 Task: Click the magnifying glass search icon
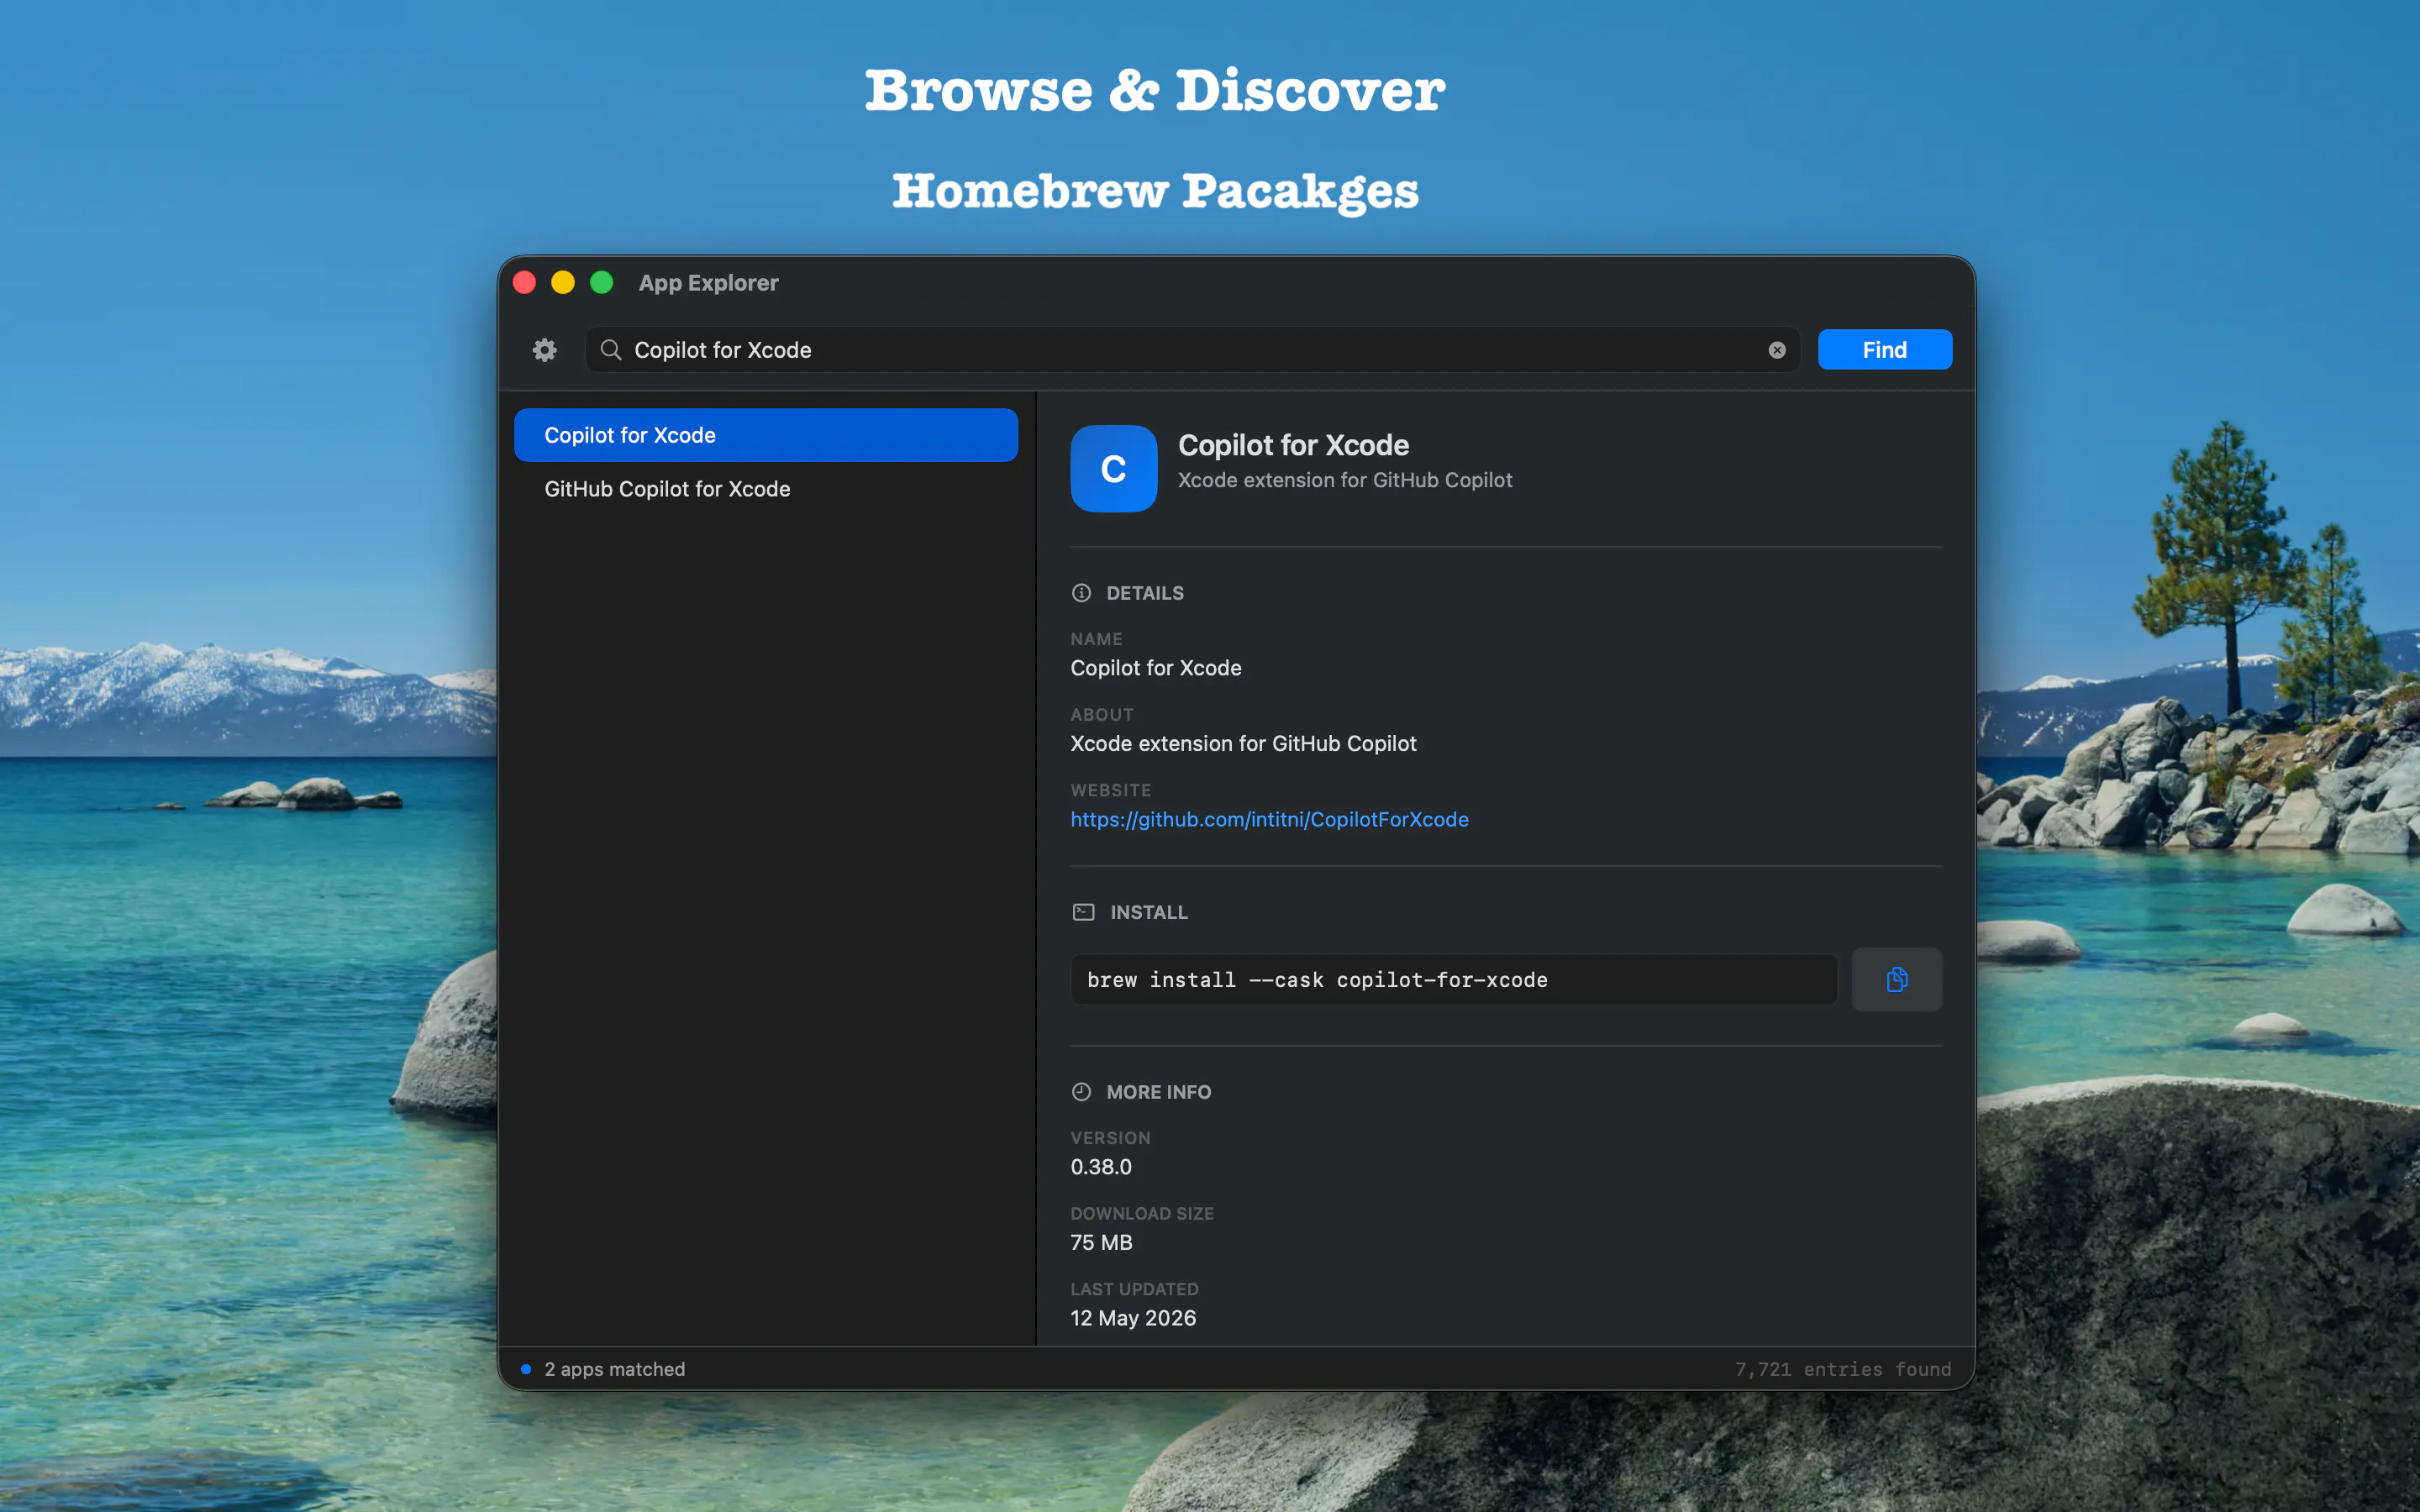click(610, 350)
